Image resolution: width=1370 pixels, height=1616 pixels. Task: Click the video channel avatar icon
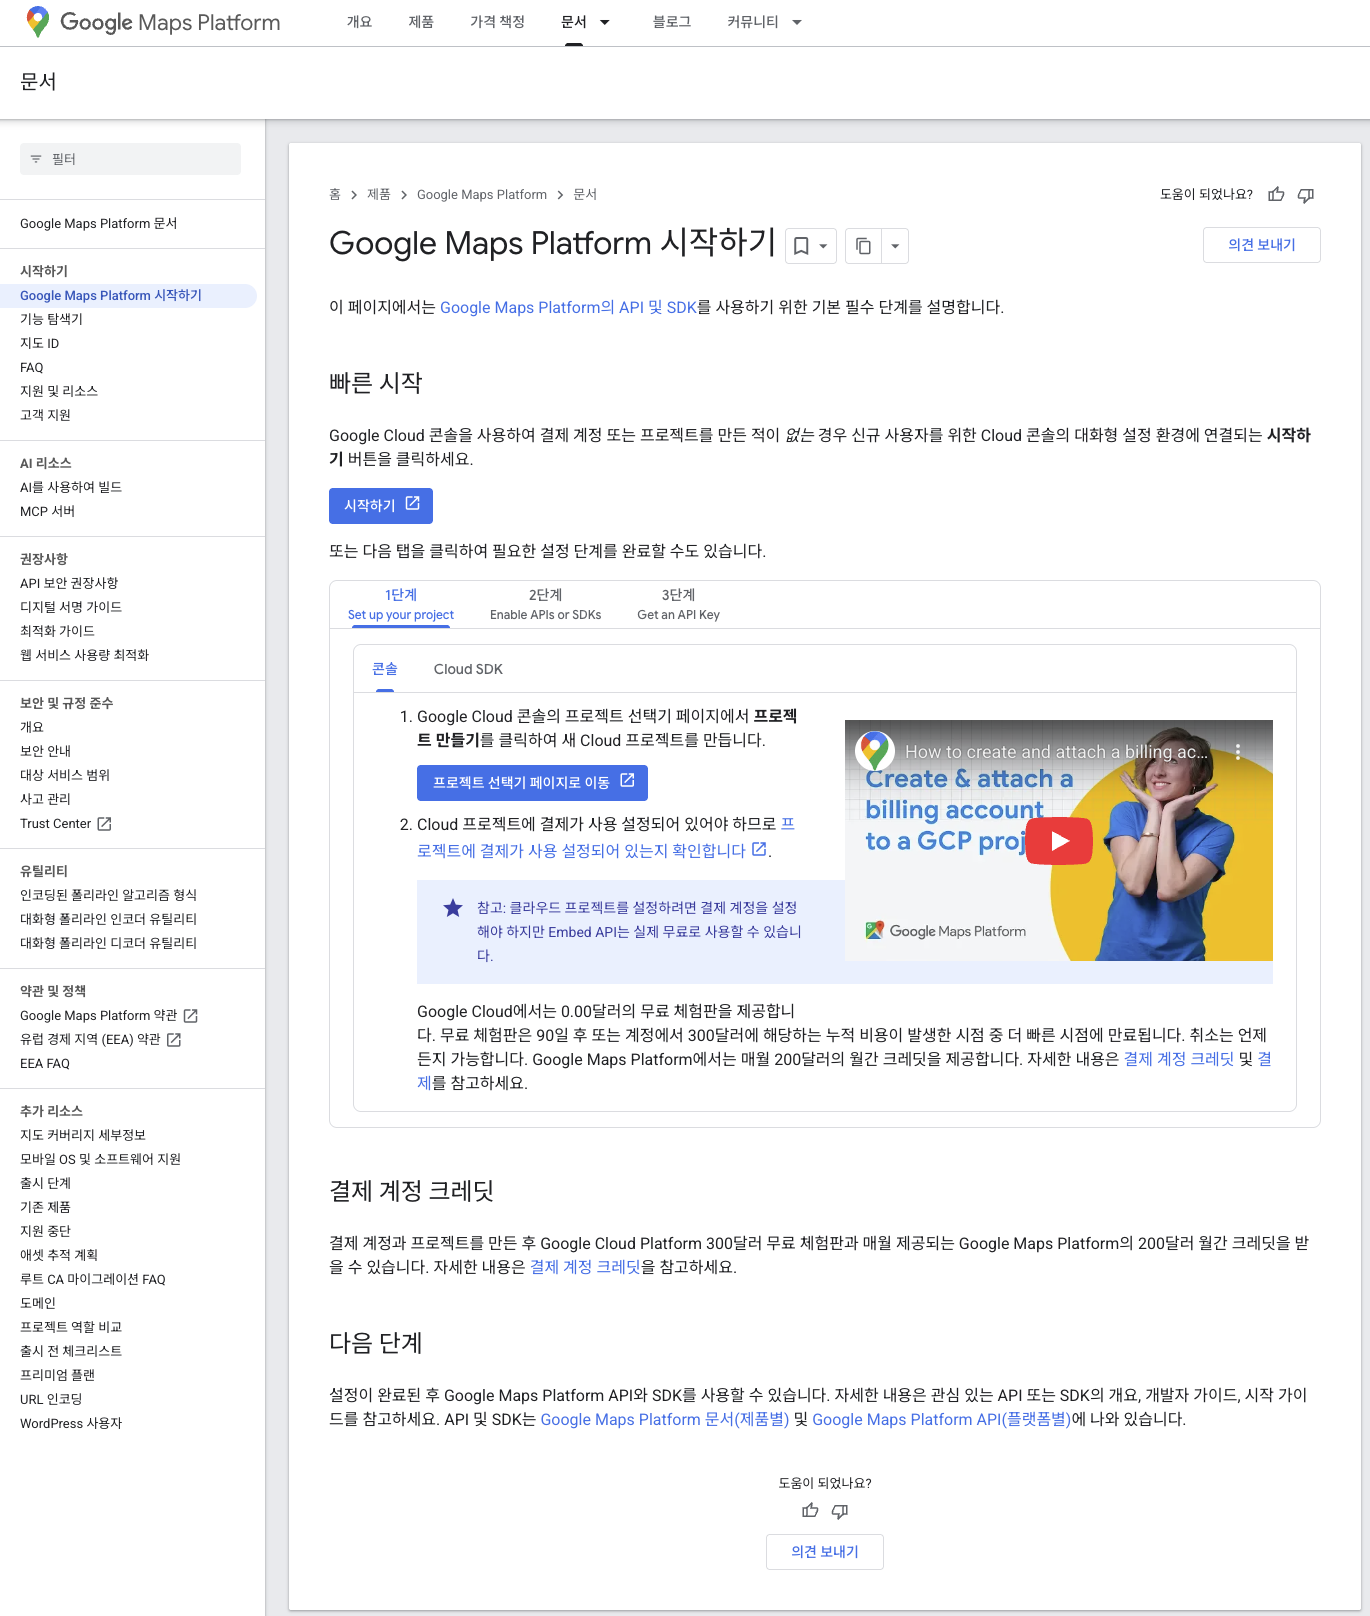point(875,750)
